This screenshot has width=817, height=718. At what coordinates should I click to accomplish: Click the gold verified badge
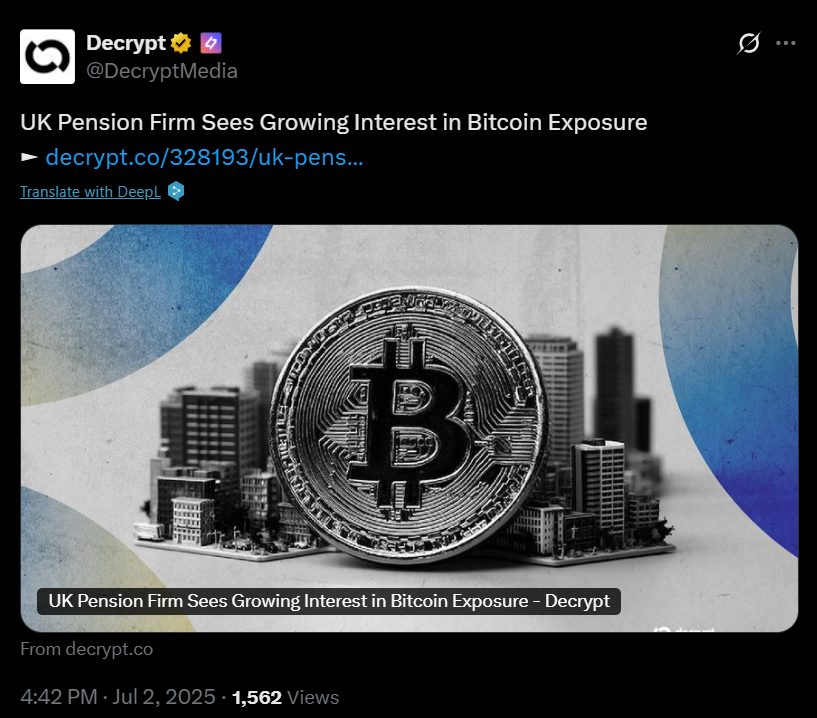pos(181,43)
